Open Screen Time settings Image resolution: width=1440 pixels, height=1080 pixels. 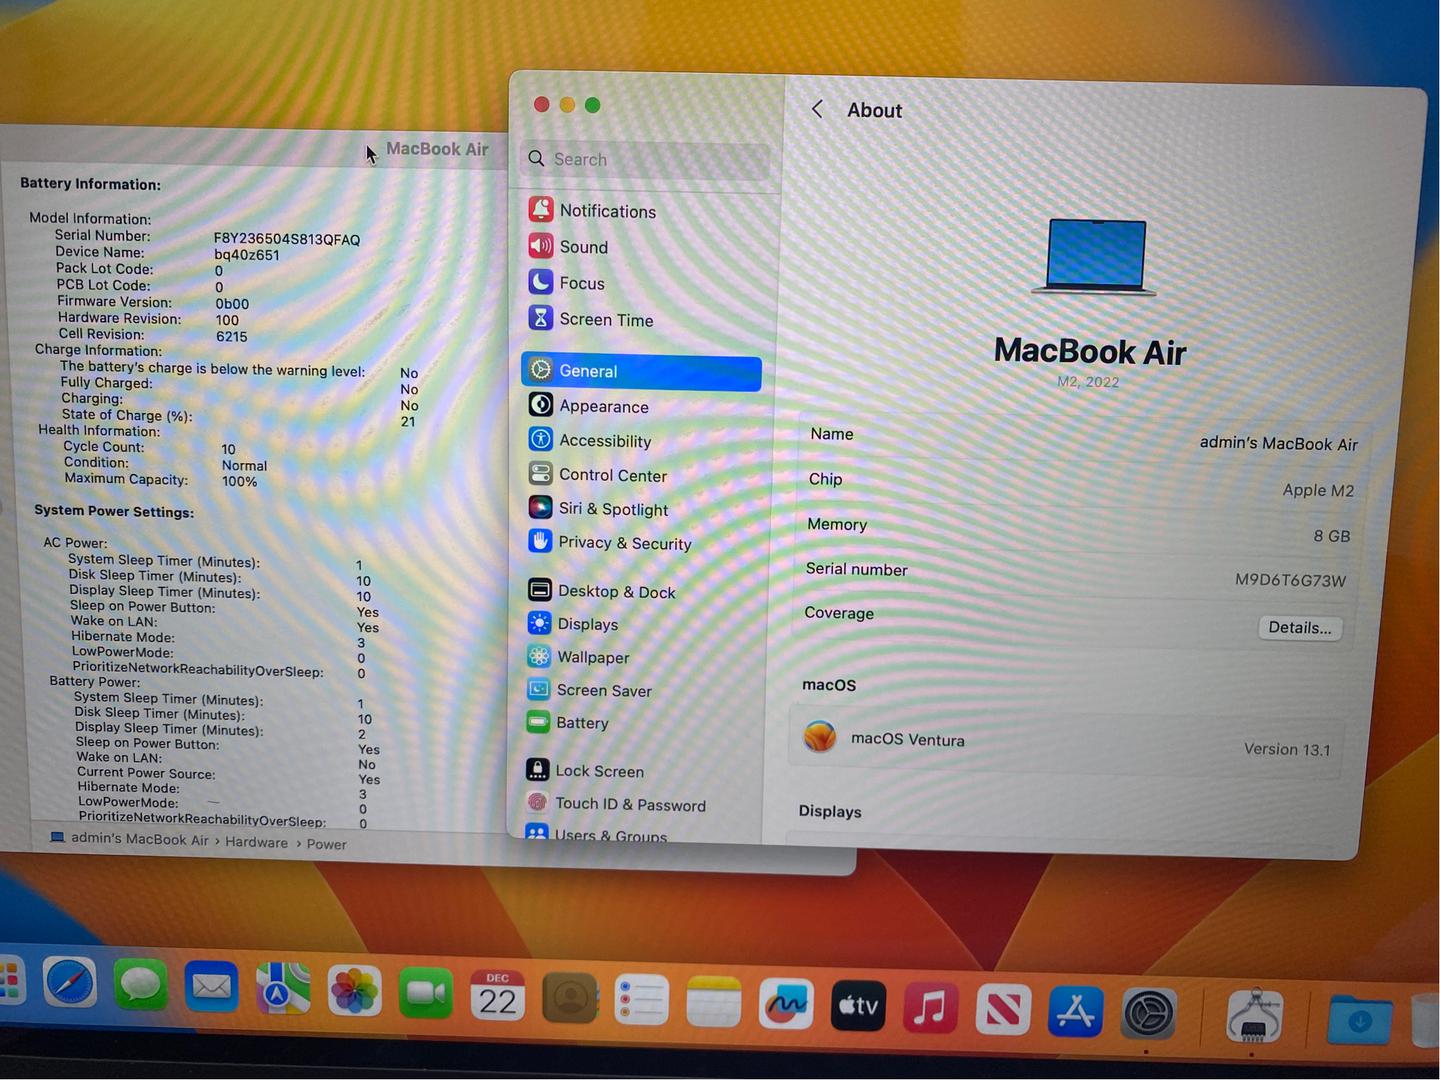(591, 319)
